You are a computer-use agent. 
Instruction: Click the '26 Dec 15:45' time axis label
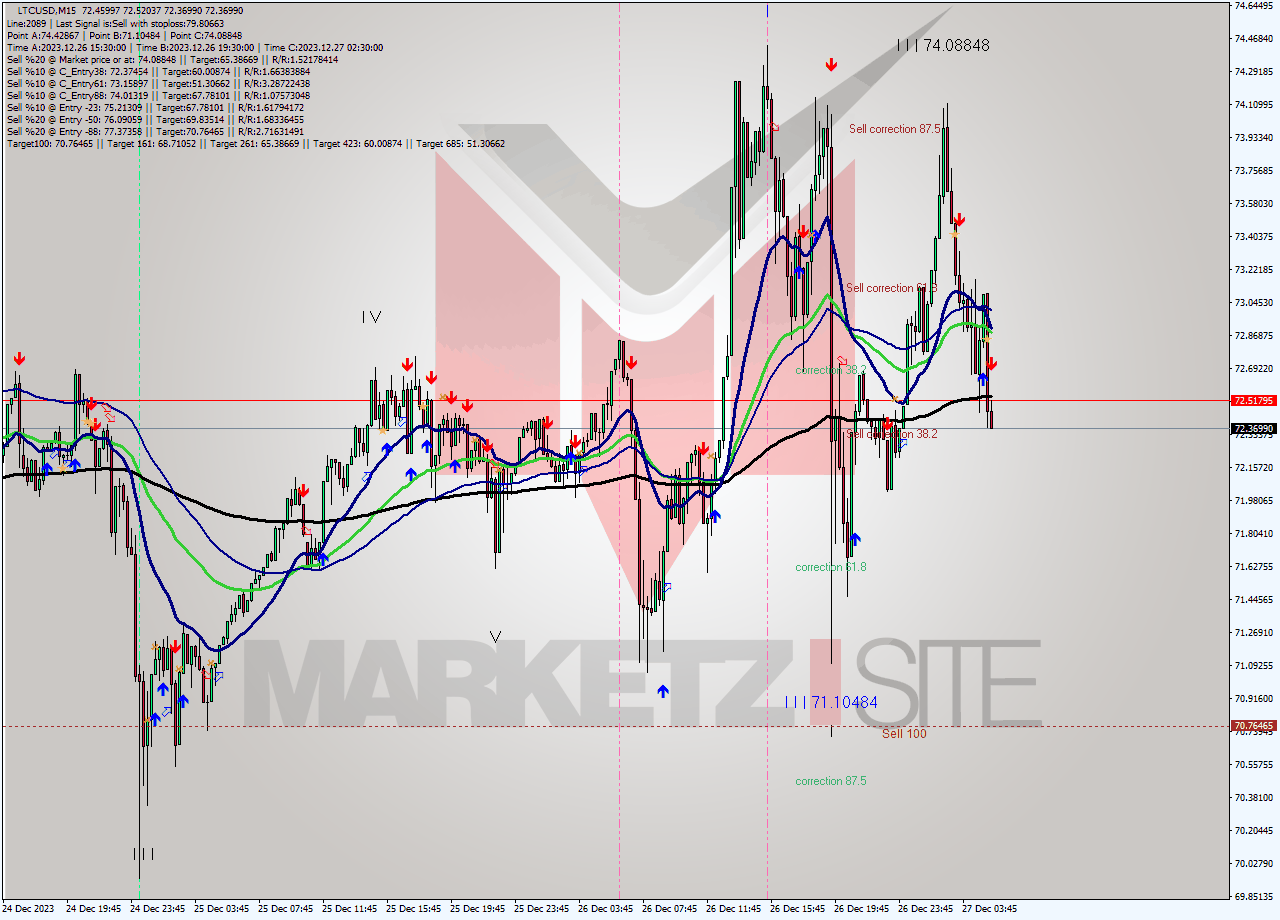(x=797, y=909)
